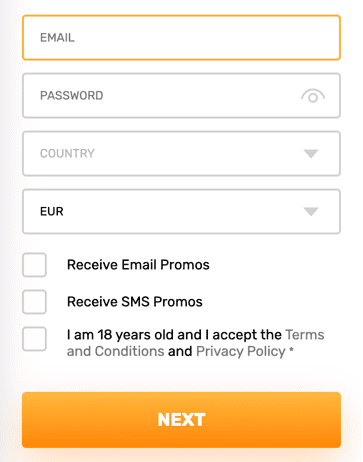Select the selected EUR value text
Viewport: 363px width, 462px height.
(52, 212)
